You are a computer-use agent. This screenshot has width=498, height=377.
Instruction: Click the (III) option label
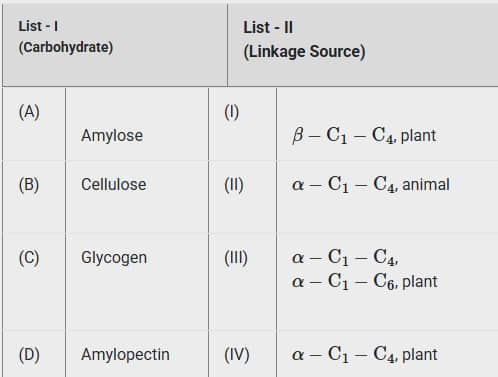(236, 258)
